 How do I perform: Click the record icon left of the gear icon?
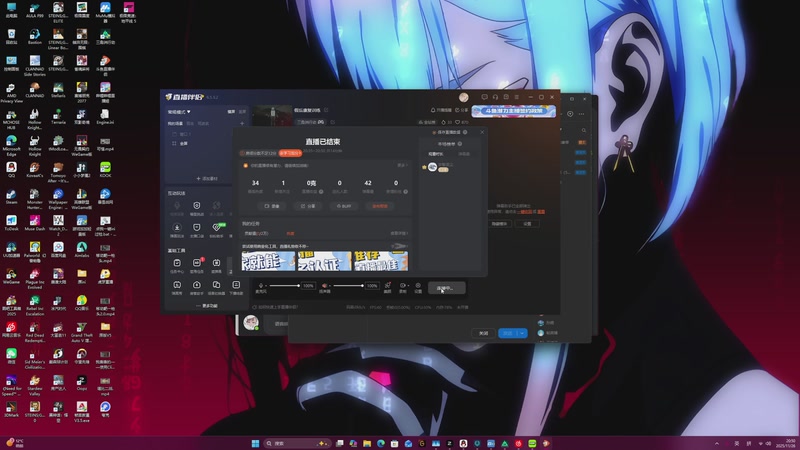coord(403,286)
